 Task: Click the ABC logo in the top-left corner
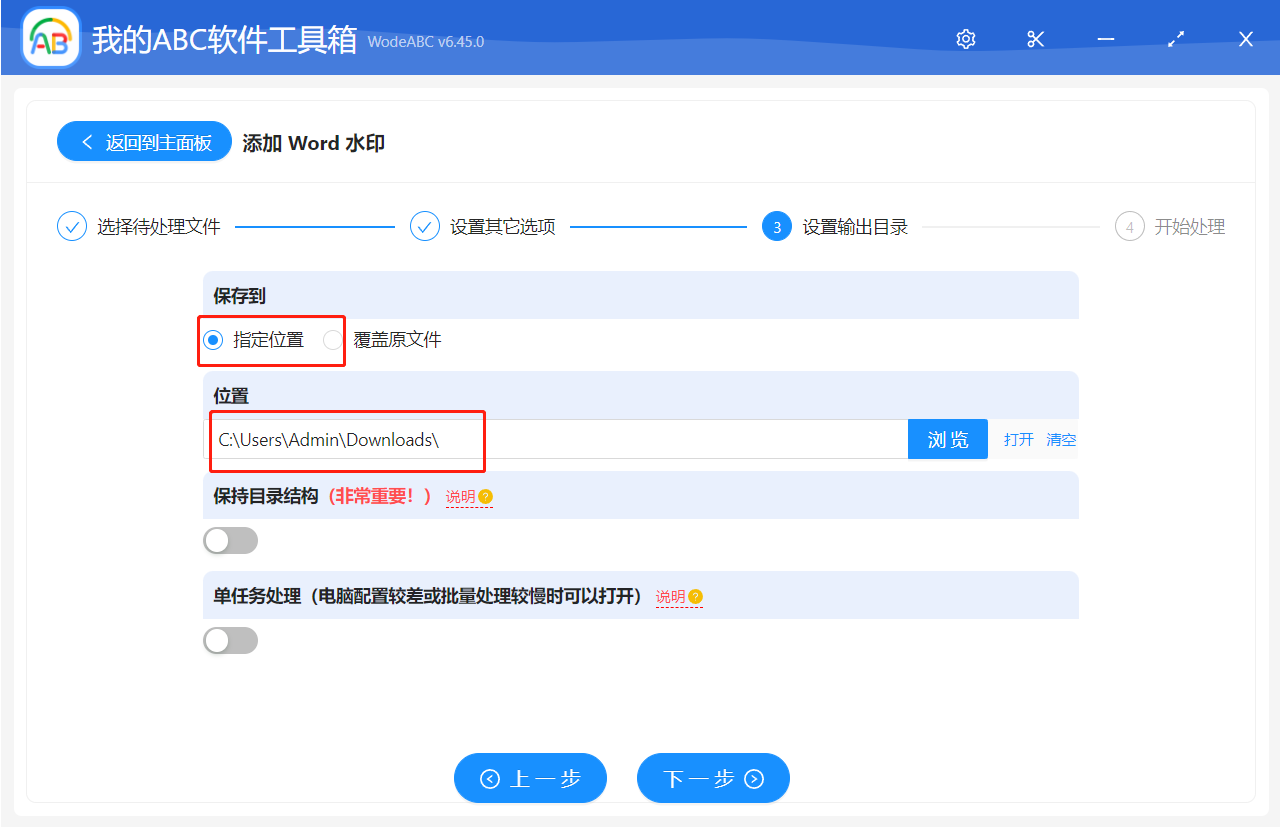(50, 37)
